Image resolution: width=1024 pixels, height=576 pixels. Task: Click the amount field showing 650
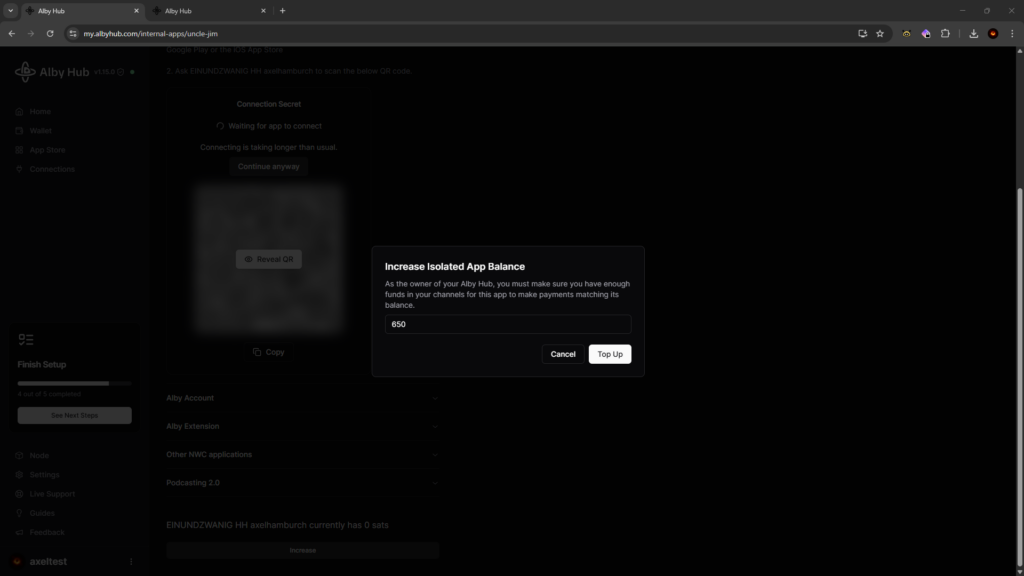(508, 324)
